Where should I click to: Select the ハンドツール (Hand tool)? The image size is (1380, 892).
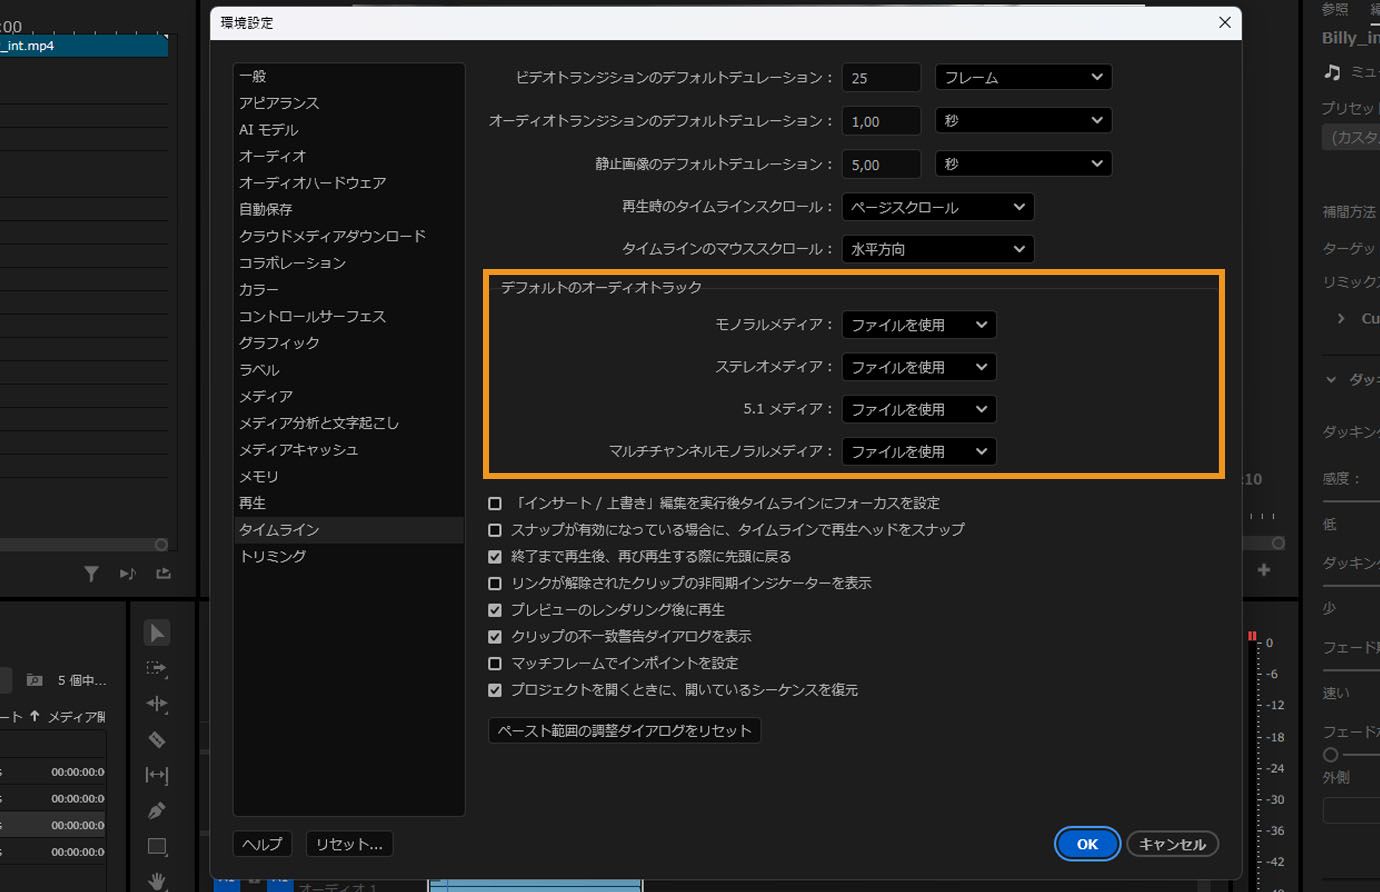[157, 882]
